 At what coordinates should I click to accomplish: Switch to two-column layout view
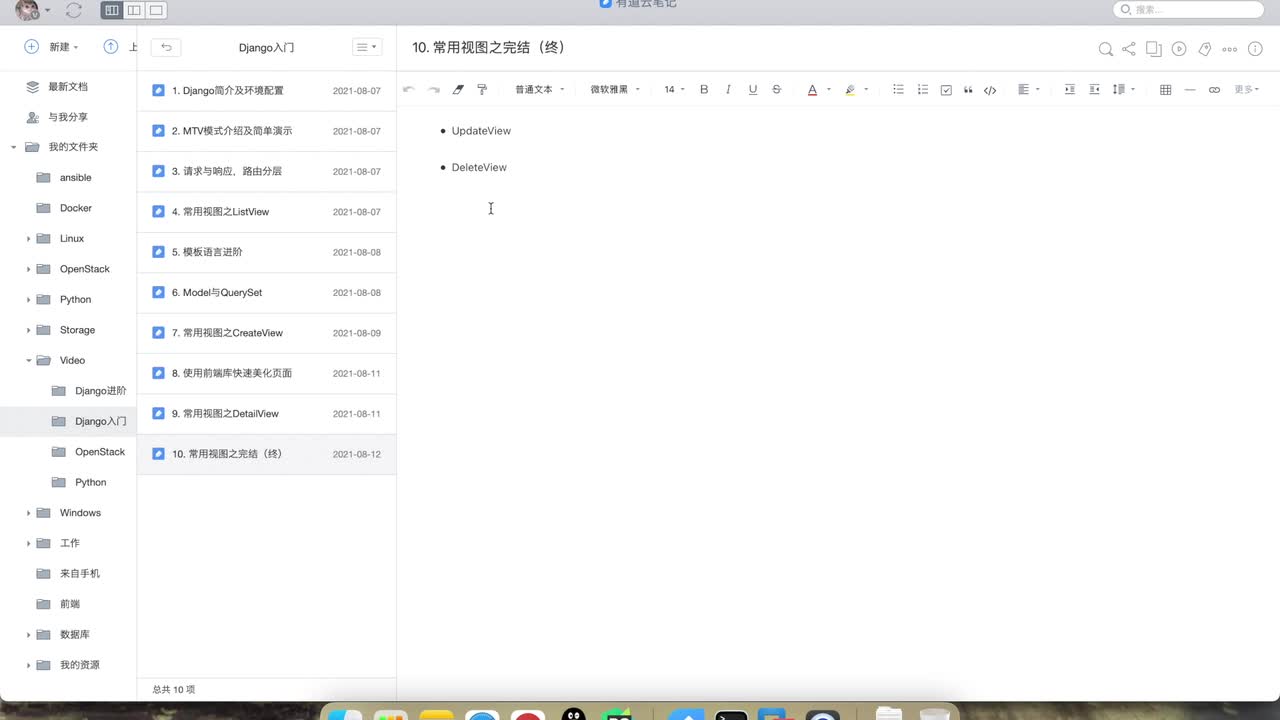[134, 10]
